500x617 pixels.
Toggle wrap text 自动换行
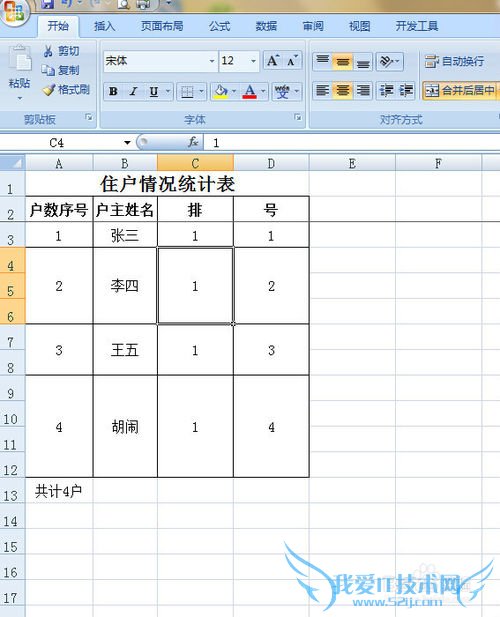[x=454, y=61]
